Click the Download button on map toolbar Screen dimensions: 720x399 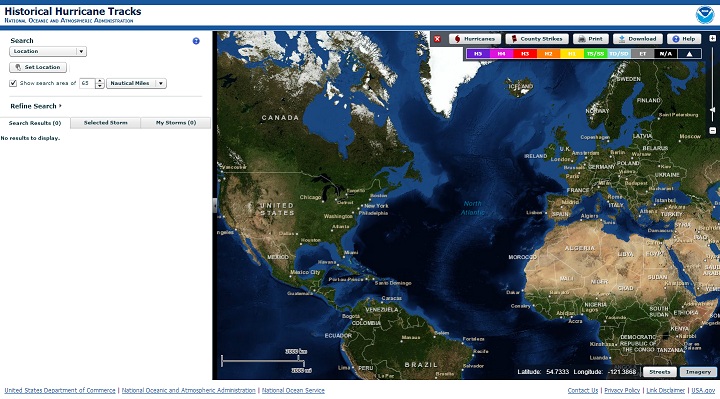pyautogui.click(x=638, y=39)
